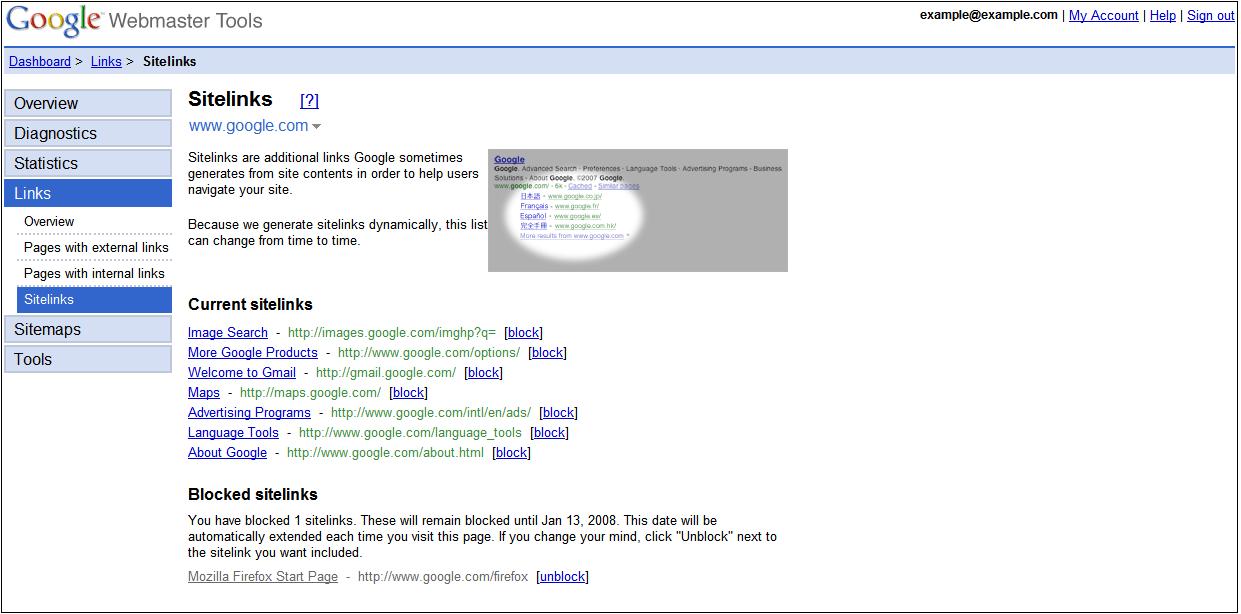This screenshot has height=614, width=1241.
Task: Click the Current sitelinks heading
Action: point(250,305)
